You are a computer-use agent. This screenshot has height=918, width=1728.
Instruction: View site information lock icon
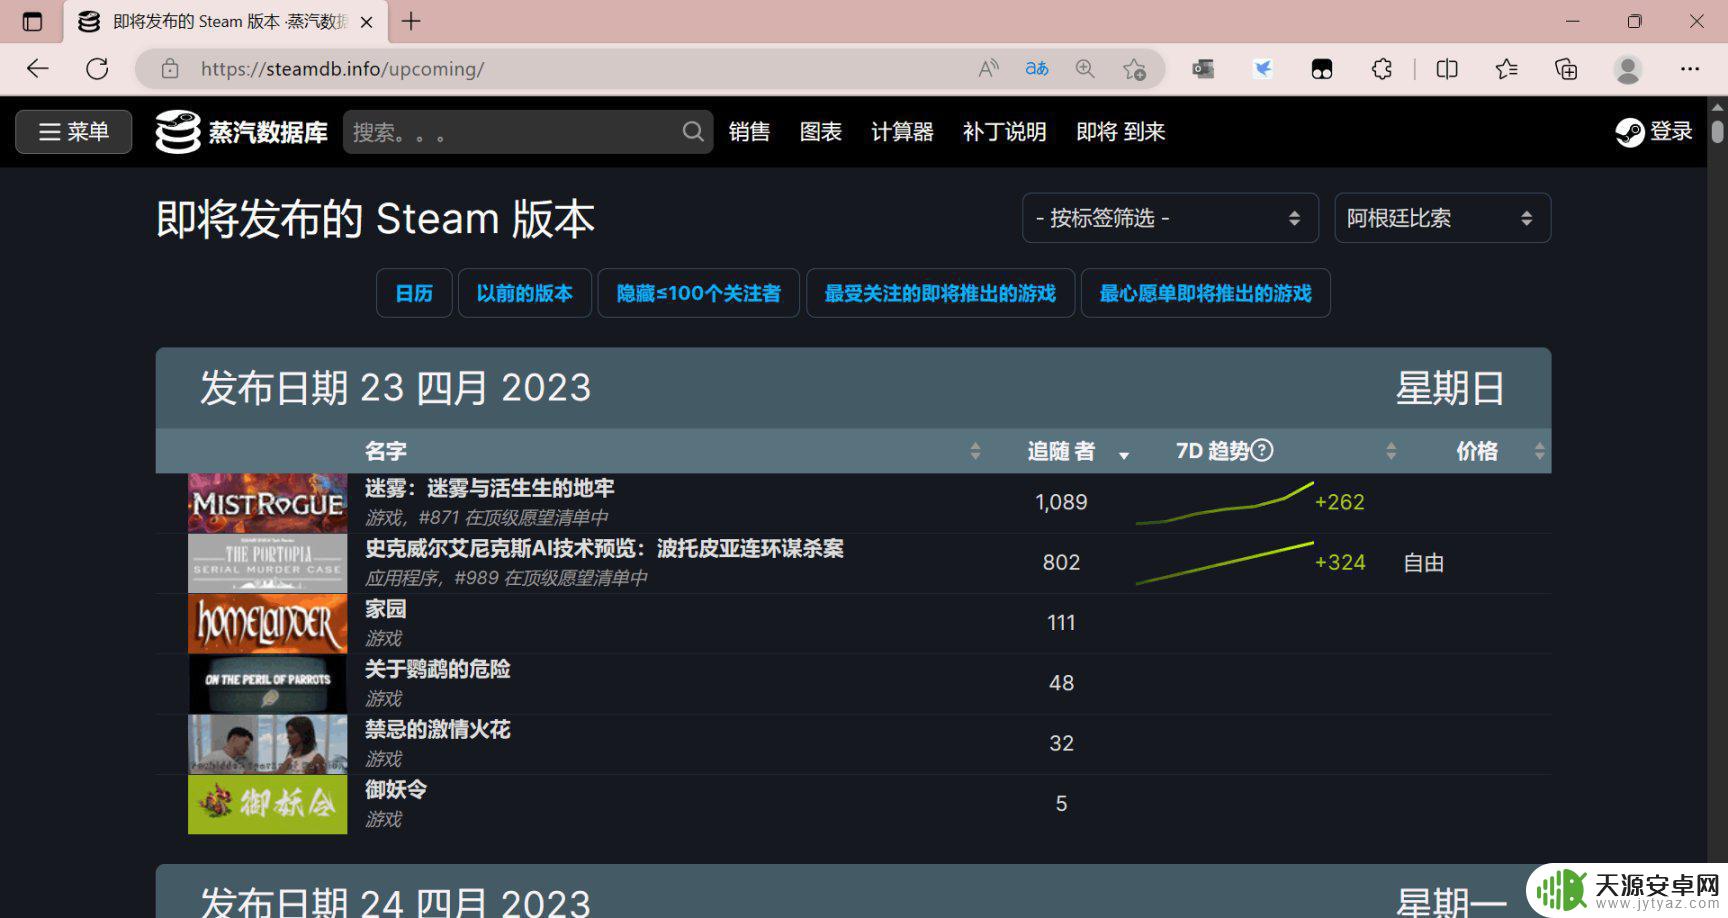tap(170, 69)
